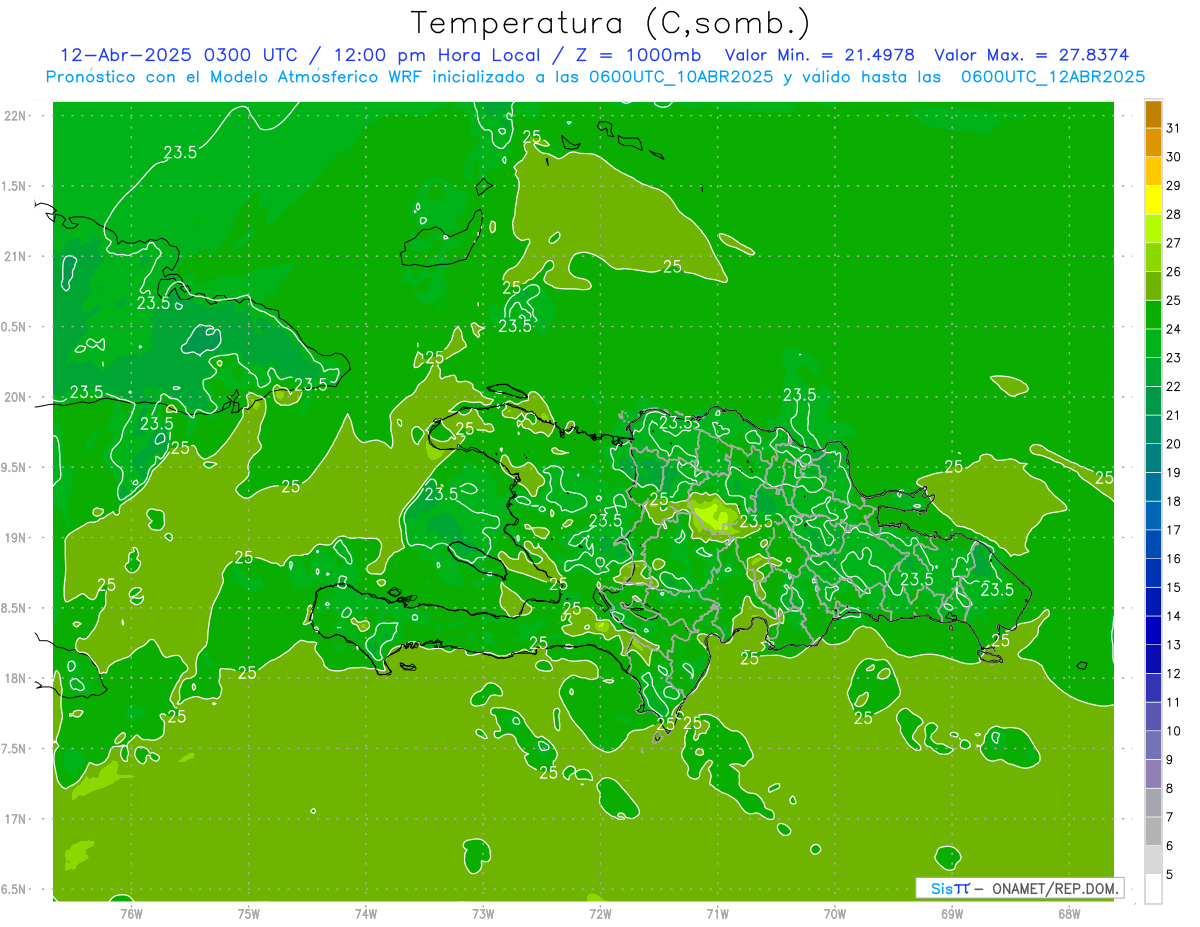This screenshot has width=1200, height=927.
Task: Click the 74W longitude axis label
Action: click(366, 913)
